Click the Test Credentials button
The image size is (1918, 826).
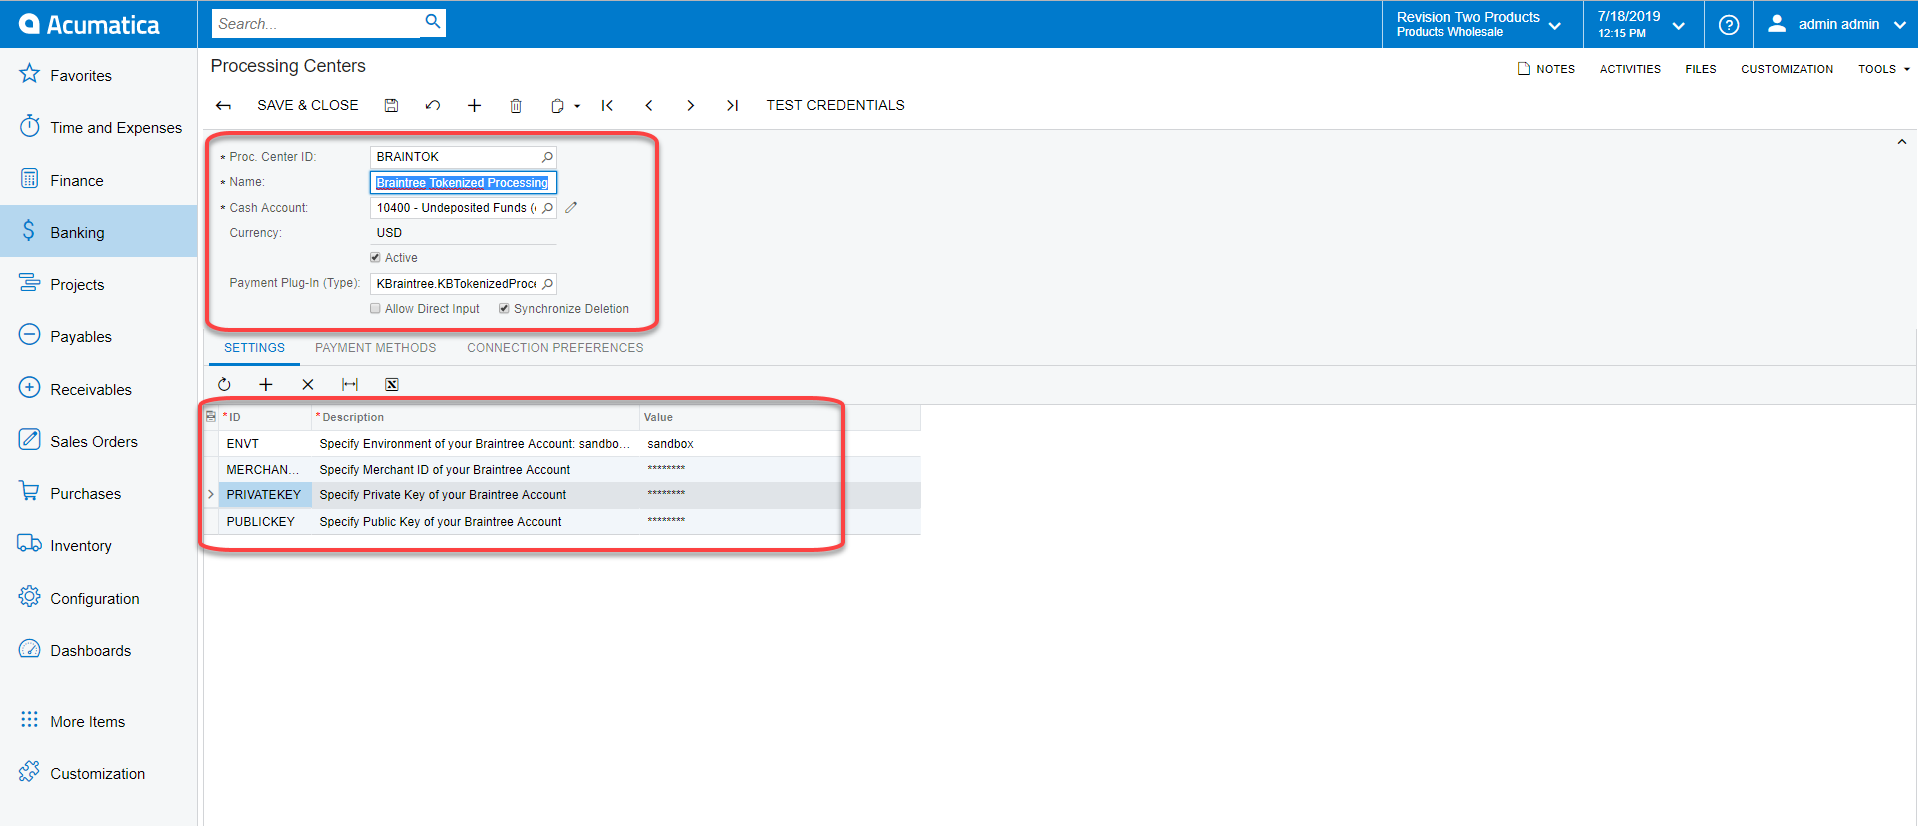point(835,105)
